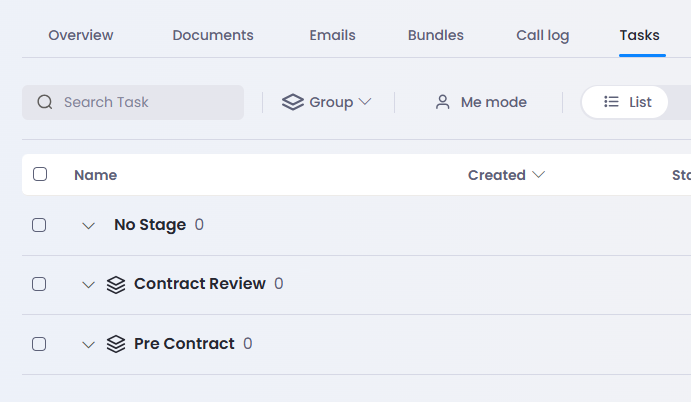Click the search magnifier icon
Screen dimensions: 691x402
(45, 102)
